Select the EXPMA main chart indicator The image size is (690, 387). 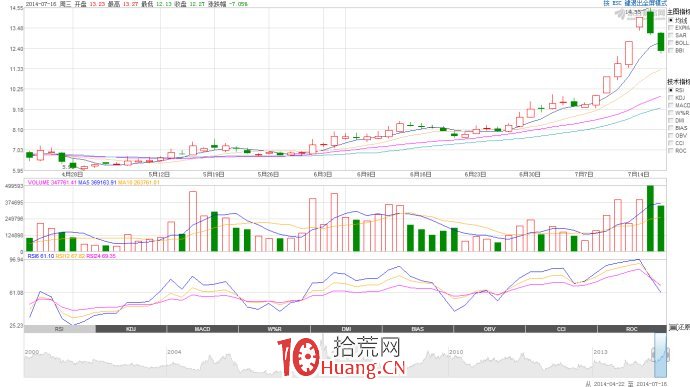click(671, 28)
